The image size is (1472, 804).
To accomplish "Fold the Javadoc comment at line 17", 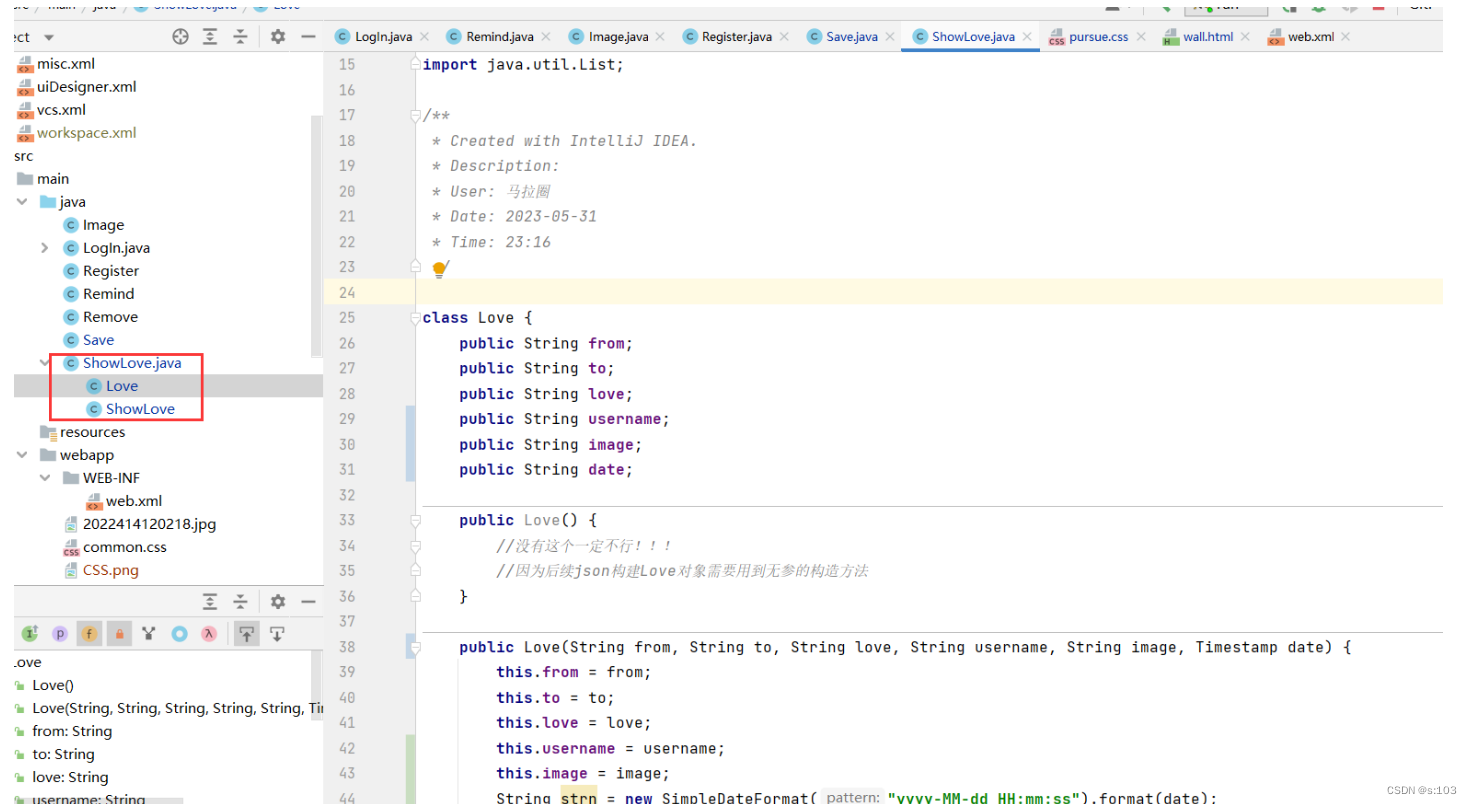I will click(416, 116).
